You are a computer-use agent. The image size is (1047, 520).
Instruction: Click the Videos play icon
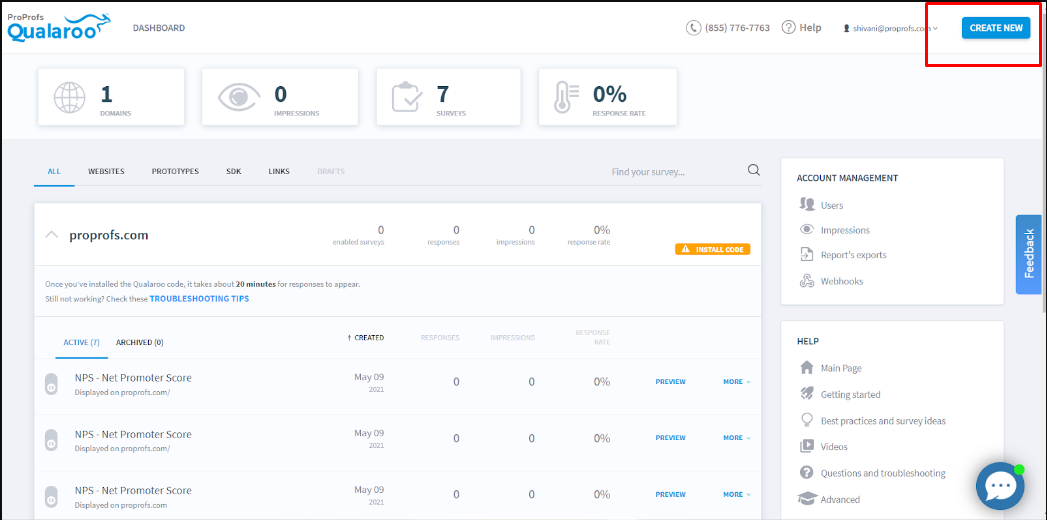pos(807,446)
